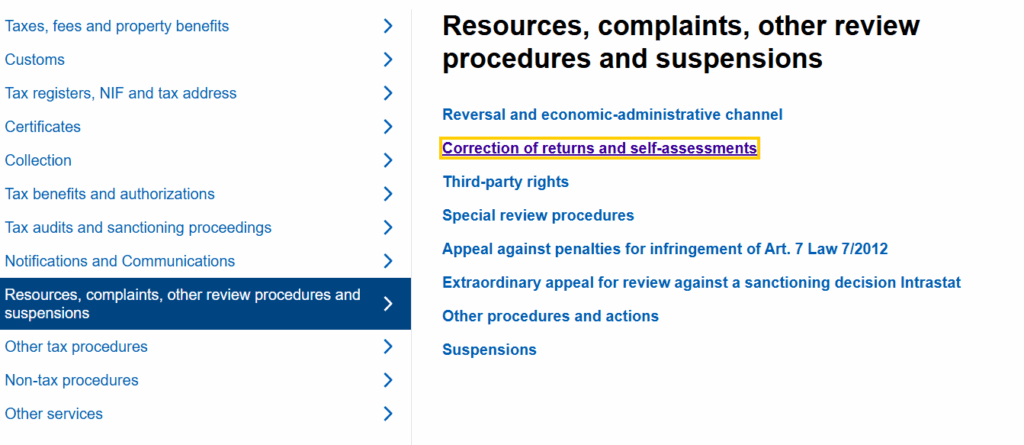Click arrow beside Tax audits and sanctioning proceedings

point(388,228)
